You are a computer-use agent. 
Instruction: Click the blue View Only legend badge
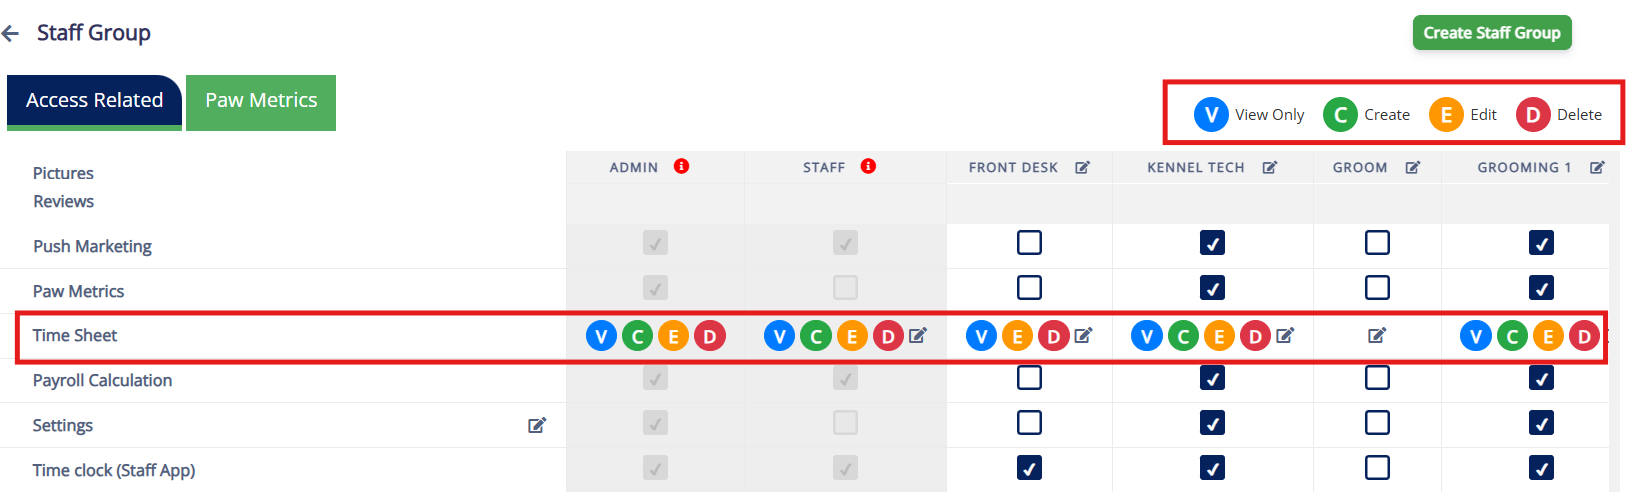(x=1211, y=115)
